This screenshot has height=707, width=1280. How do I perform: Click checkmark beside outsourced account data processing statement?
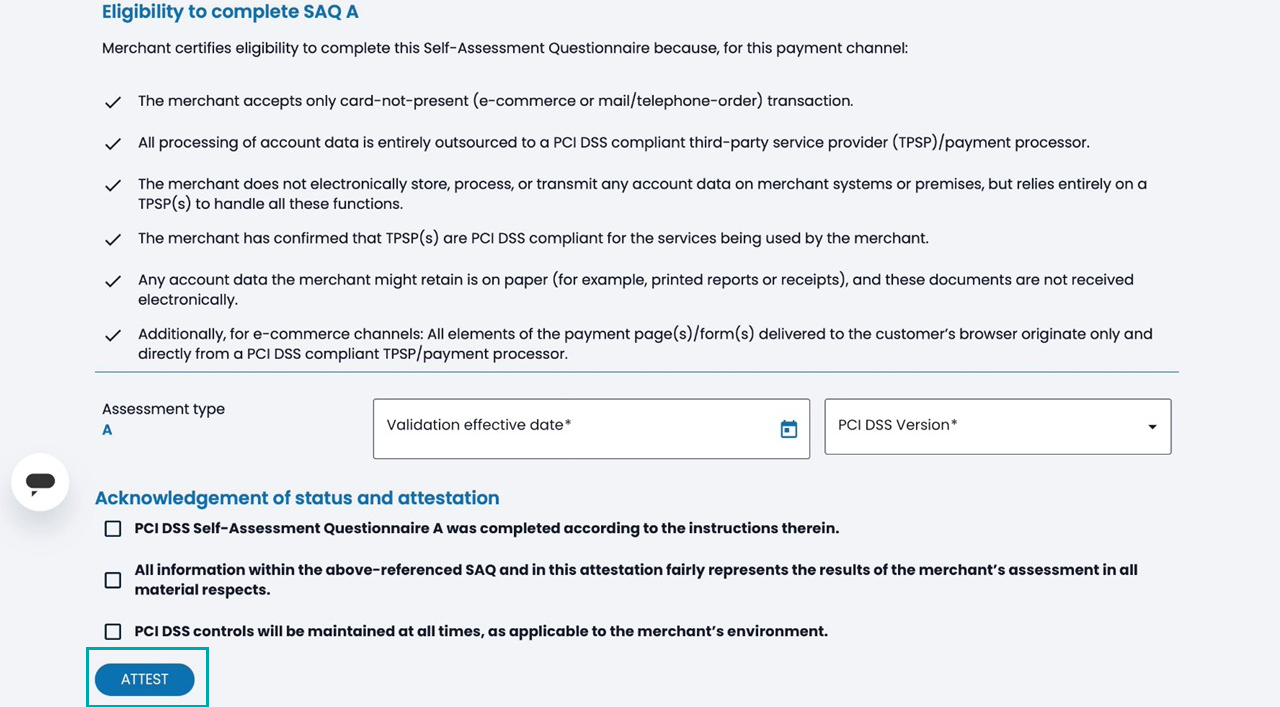coord(113,144)
